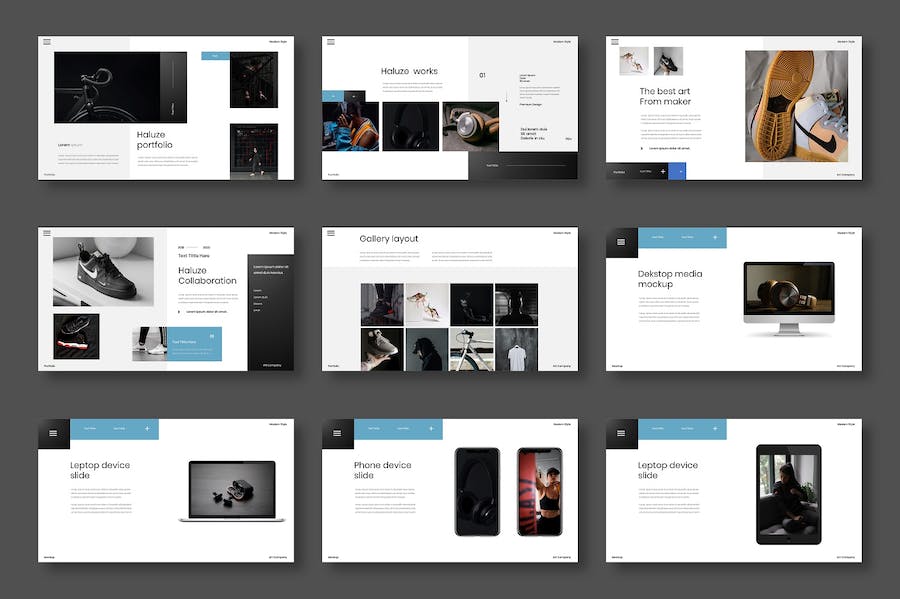
Task: Click hamburger icon on Gallery layout slide
Action: 330,232
